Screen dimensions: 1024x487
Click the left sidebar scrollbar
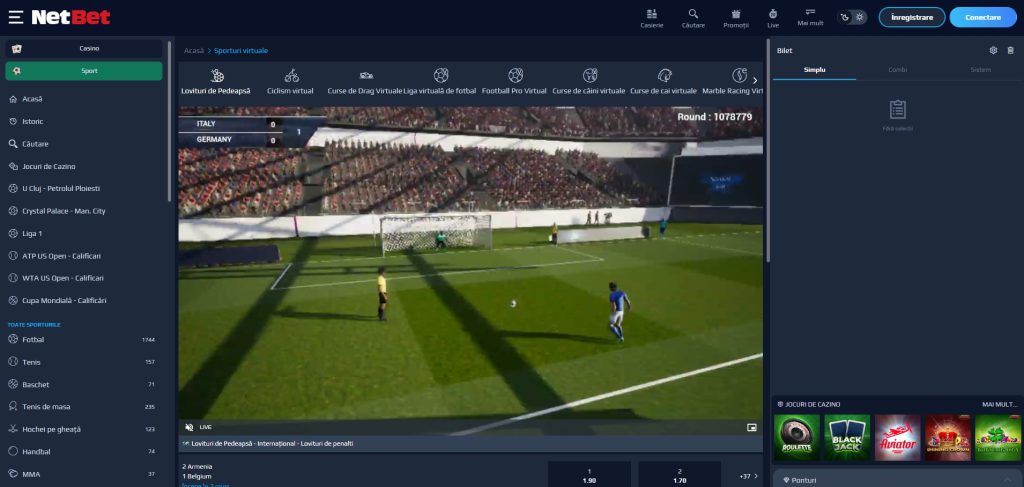(x=169, y=121)
